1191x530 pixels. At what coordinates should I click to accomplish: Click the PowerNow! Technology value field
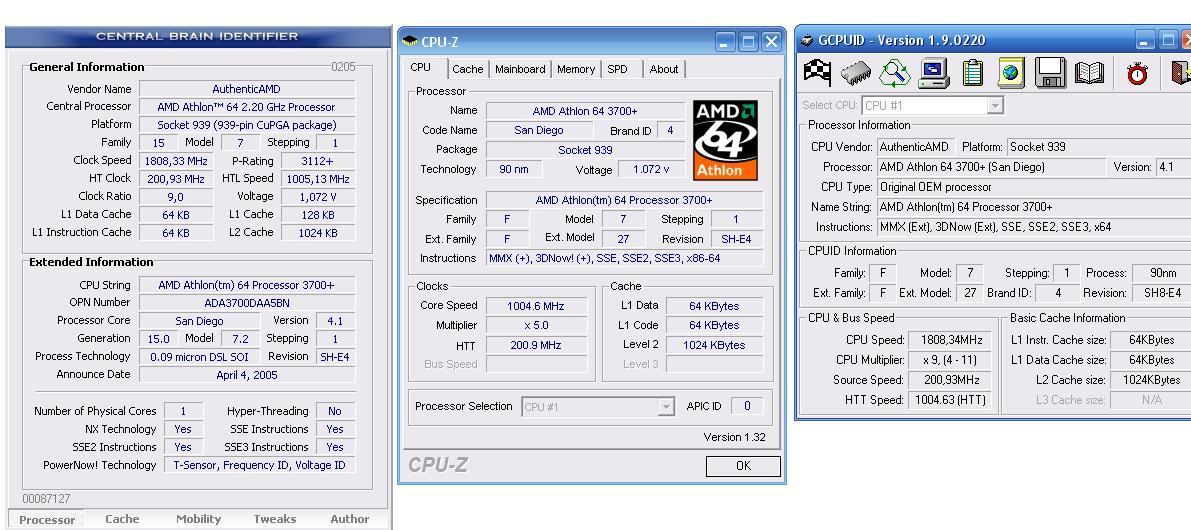(259, 465)
